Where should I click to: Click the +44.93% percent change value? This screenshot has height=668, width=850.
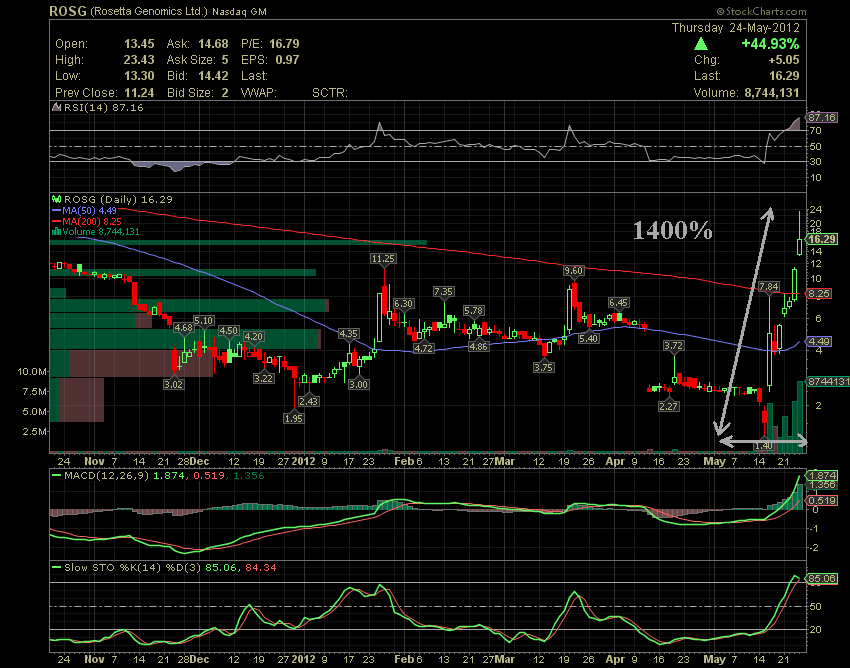click(770, 44)
